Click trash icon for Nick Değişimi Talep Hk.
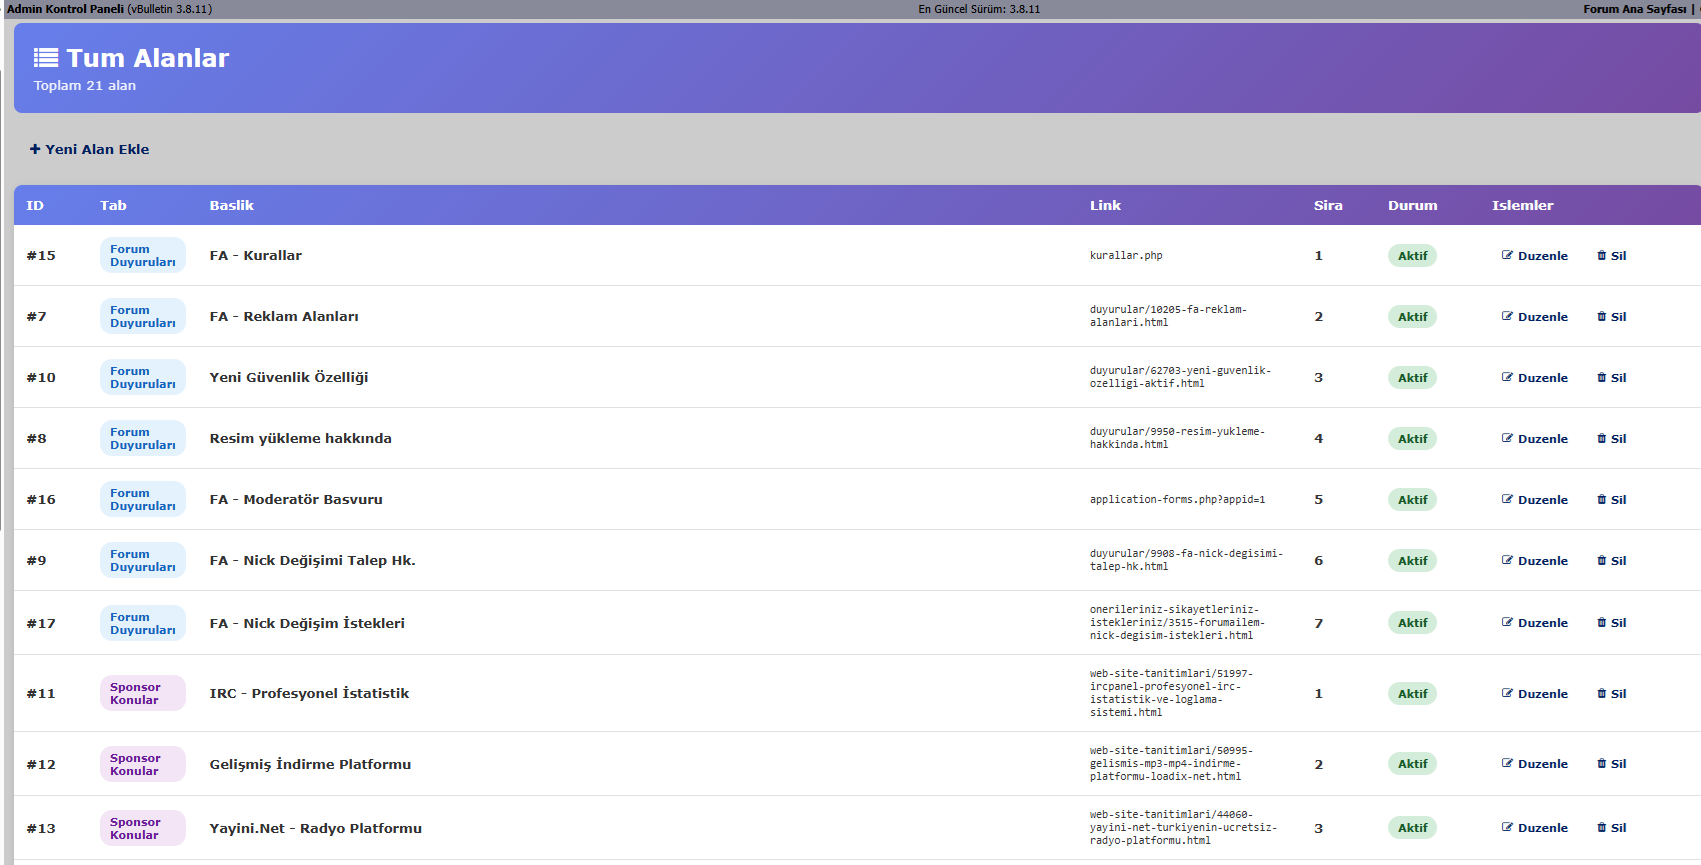The image size is (1701, 865). tap(1602, 560)
